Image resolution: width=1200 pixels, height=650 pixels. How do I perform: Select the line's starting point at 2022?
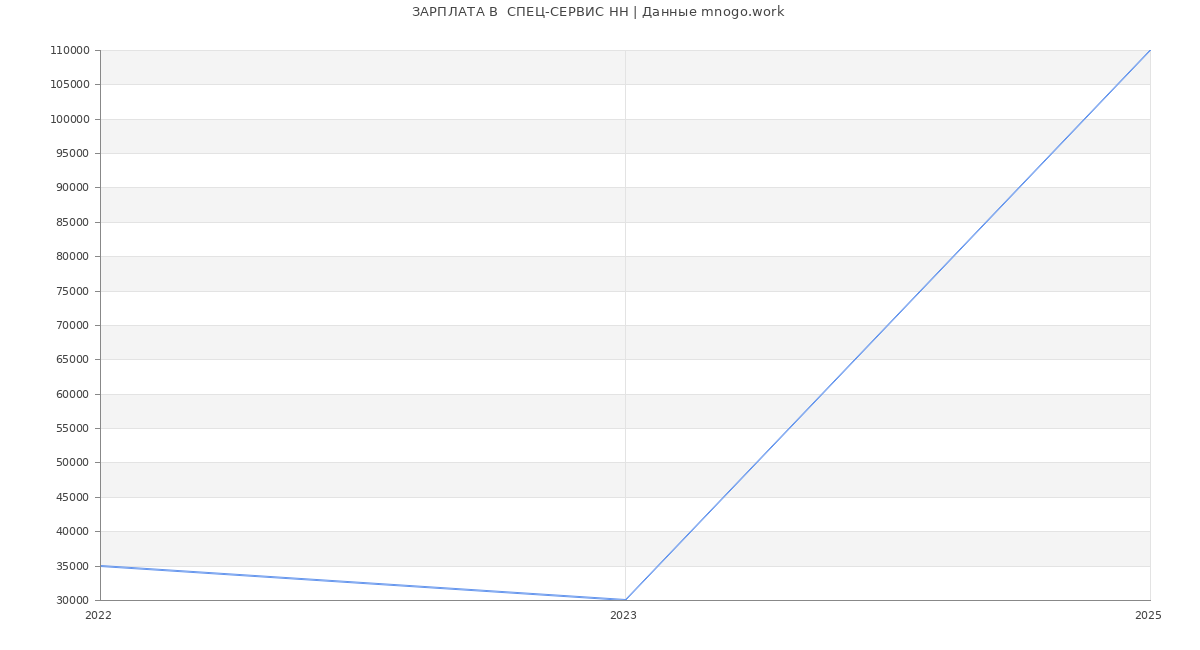click(100, 566)
